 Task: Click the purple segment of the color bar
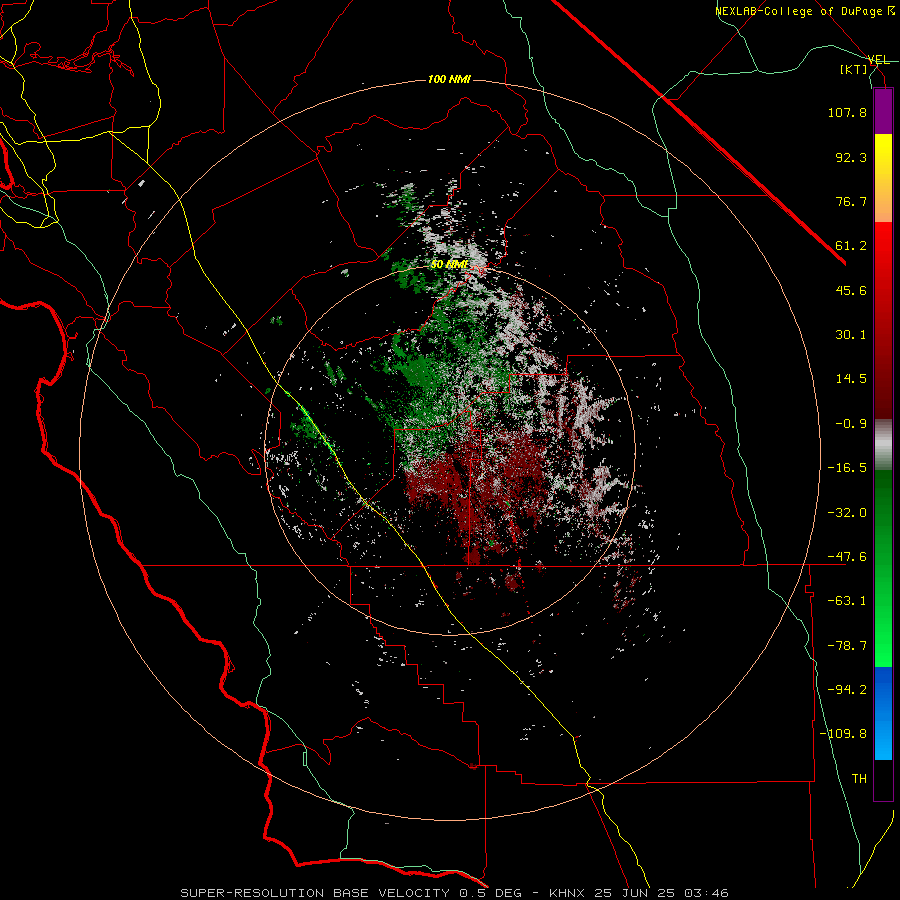coord(883,111)
